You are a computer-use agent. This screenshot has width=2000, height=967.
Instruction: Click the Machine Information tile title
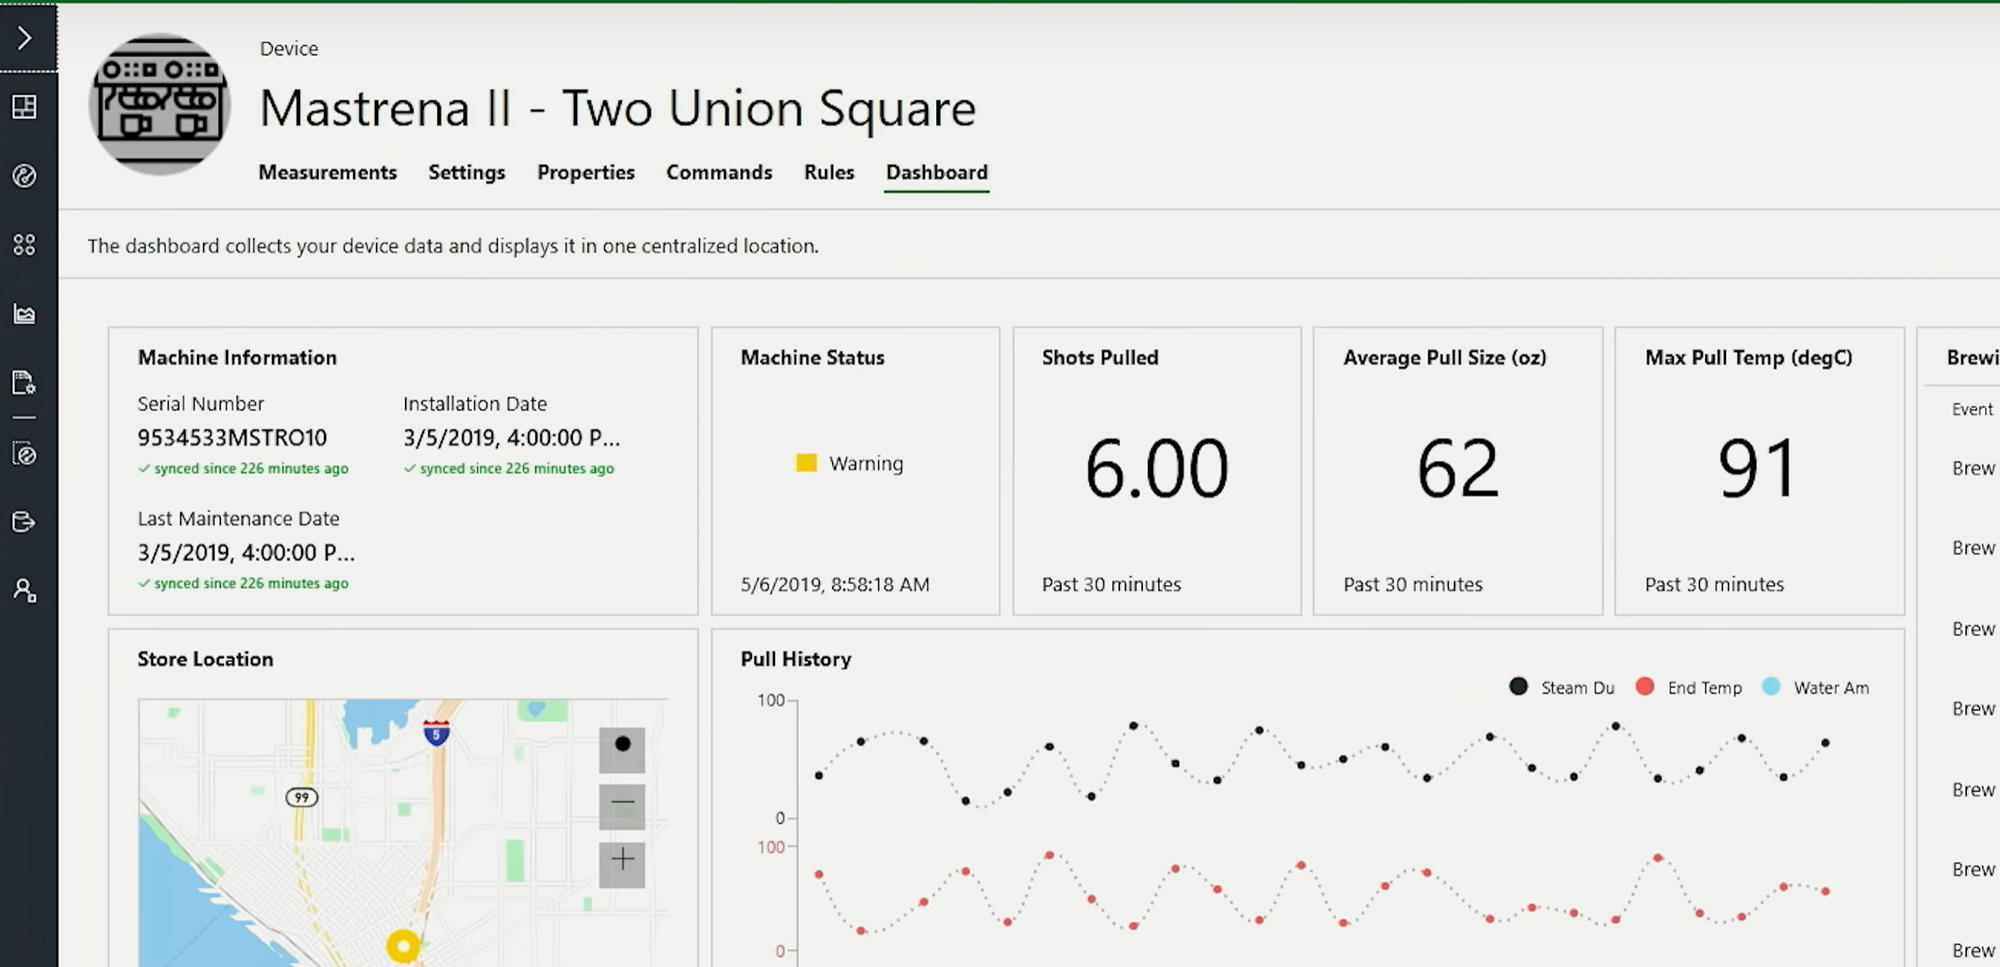coord(237,357)
